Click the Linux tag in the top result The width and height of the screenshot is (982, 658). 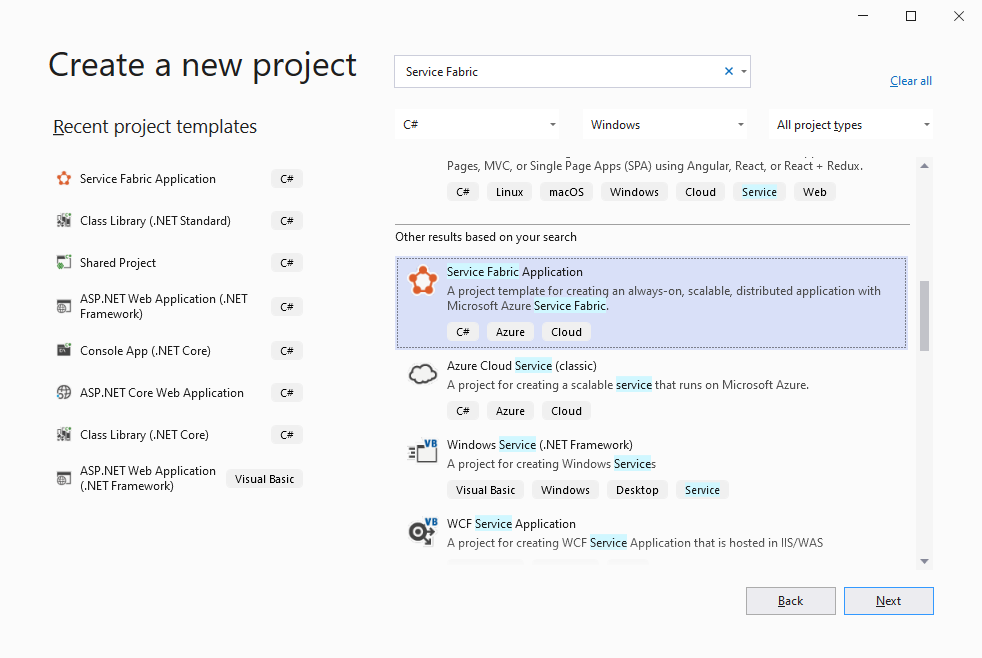[x=509, y=192]
